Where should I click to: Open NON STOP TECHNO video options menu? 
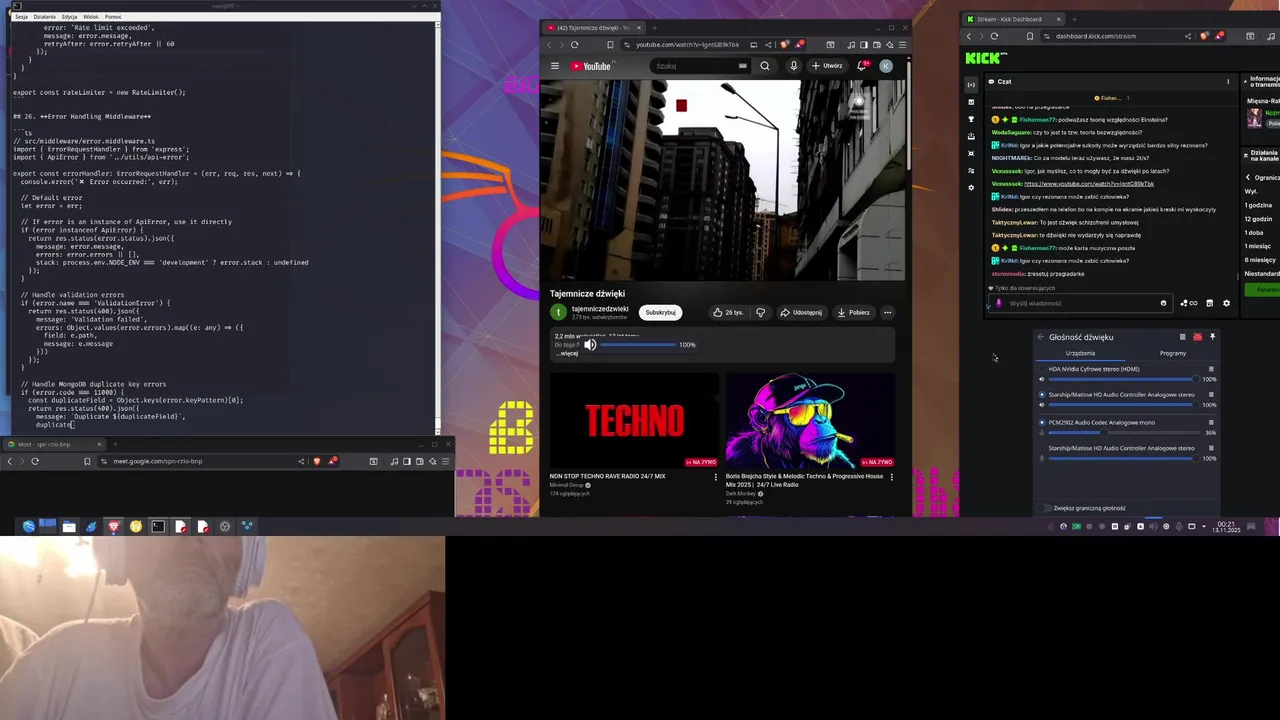715,477
